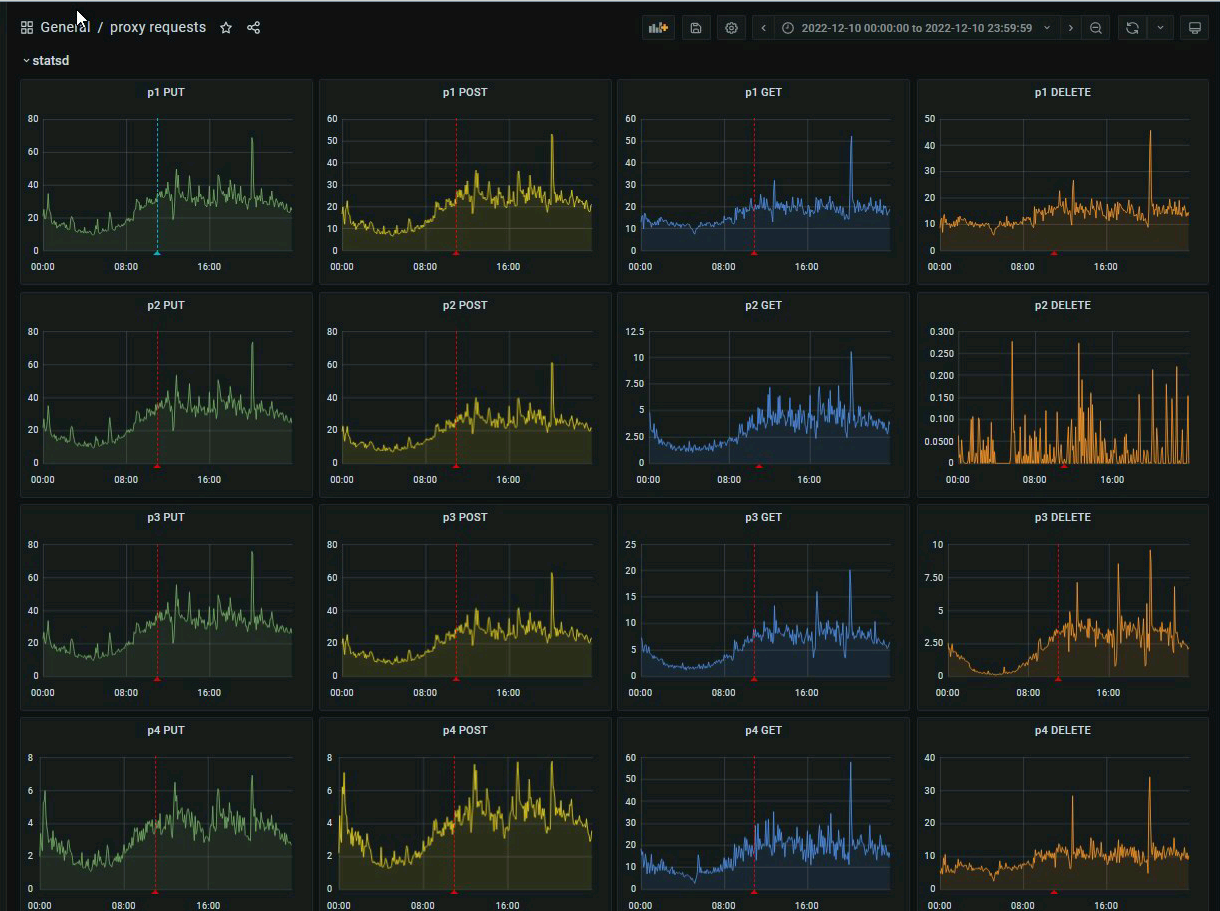Collapse the statsd row

click(x=50, y=61)
